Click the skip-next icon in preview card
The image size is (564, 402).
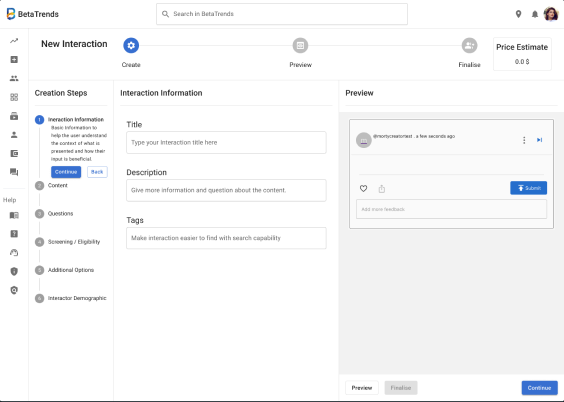(x=540, y=140)
